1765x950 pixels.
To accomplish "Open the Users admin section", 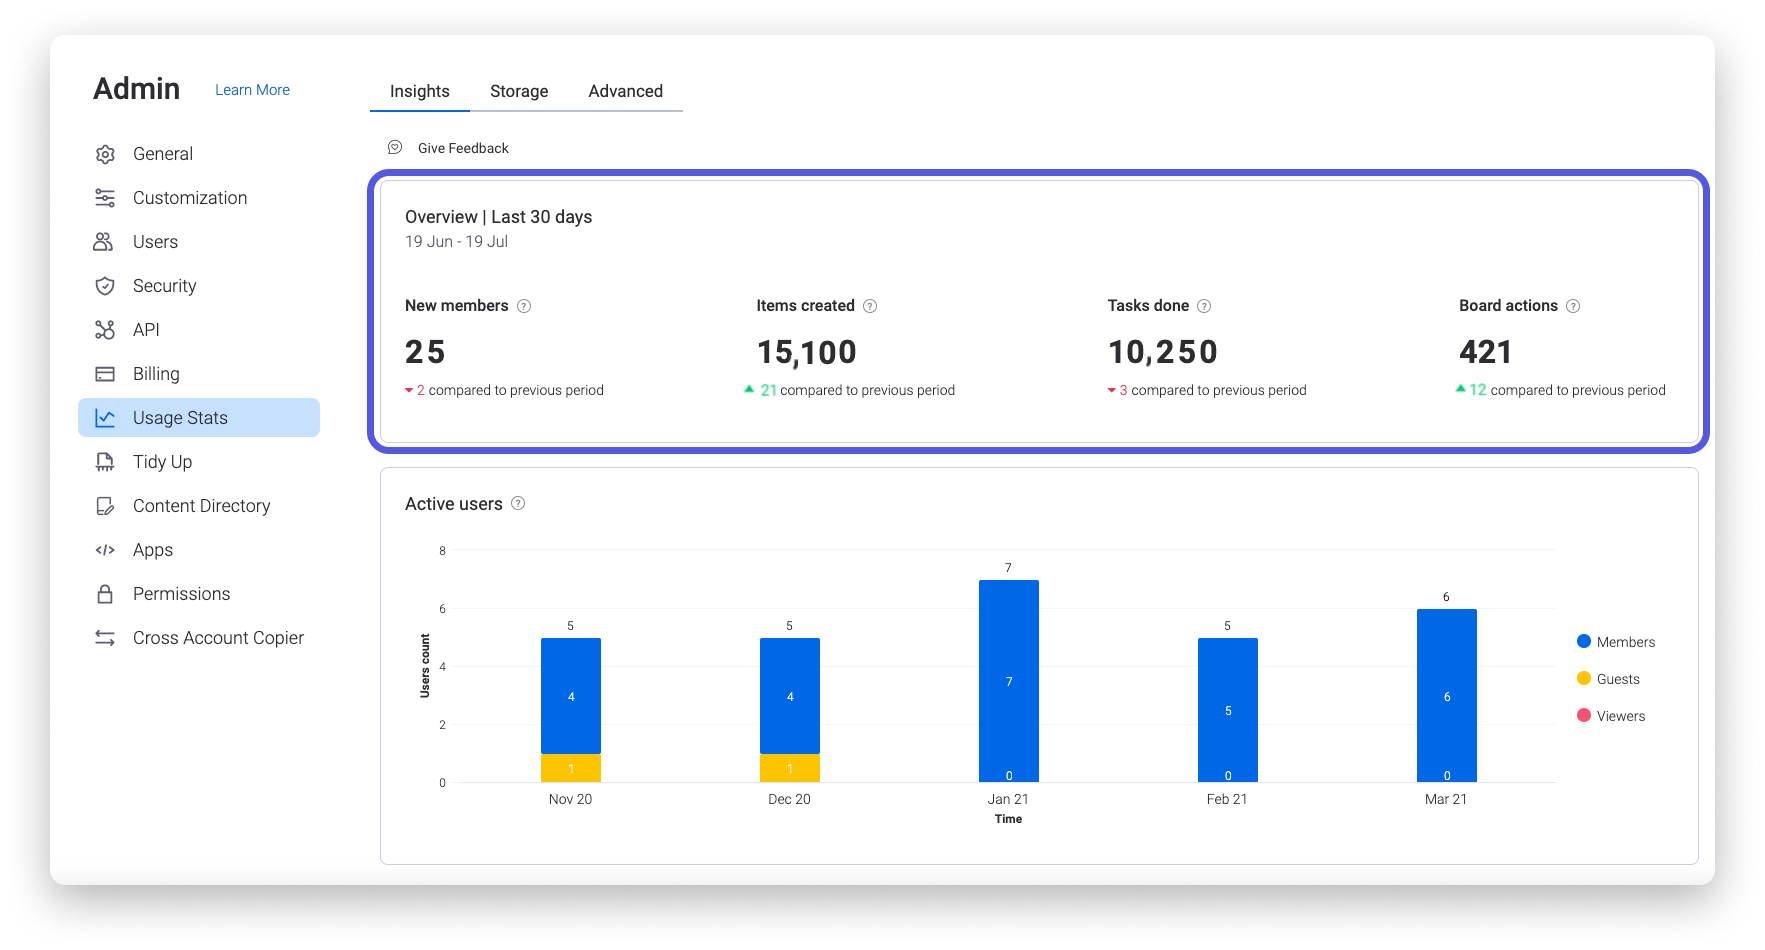I will coord(199,242).
